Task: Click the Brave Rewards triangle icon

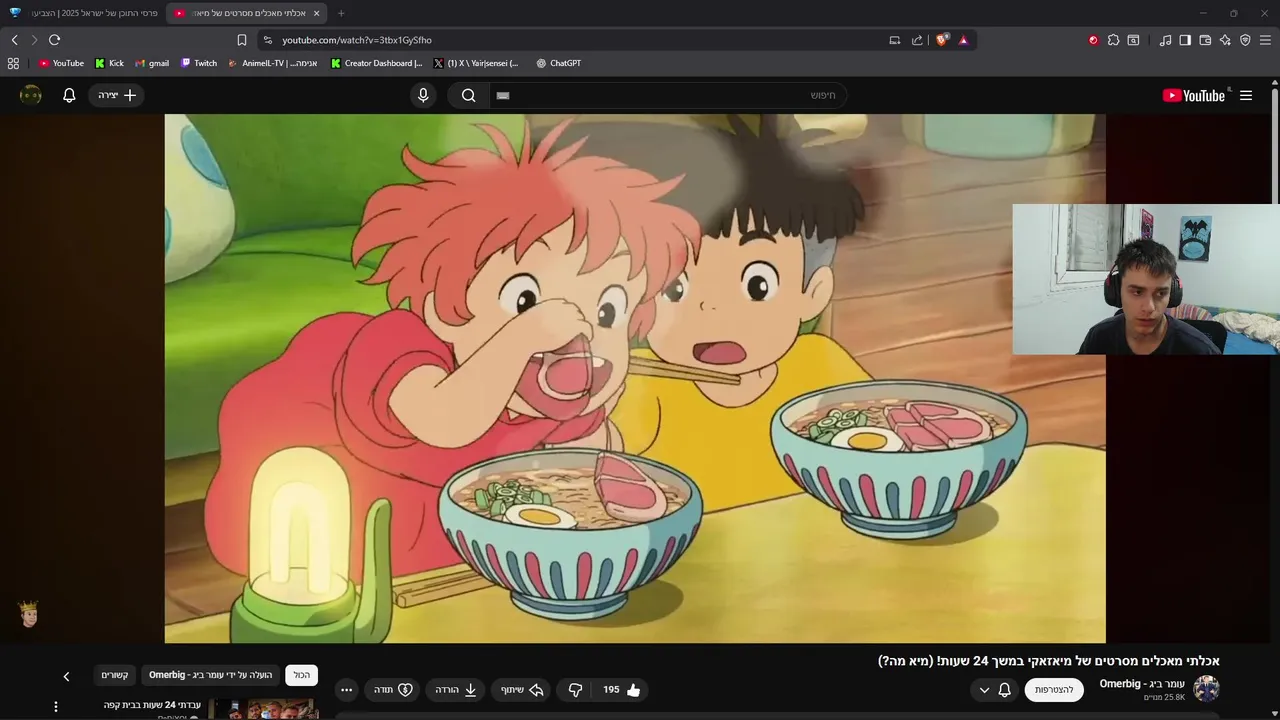Action: point(963,40)
